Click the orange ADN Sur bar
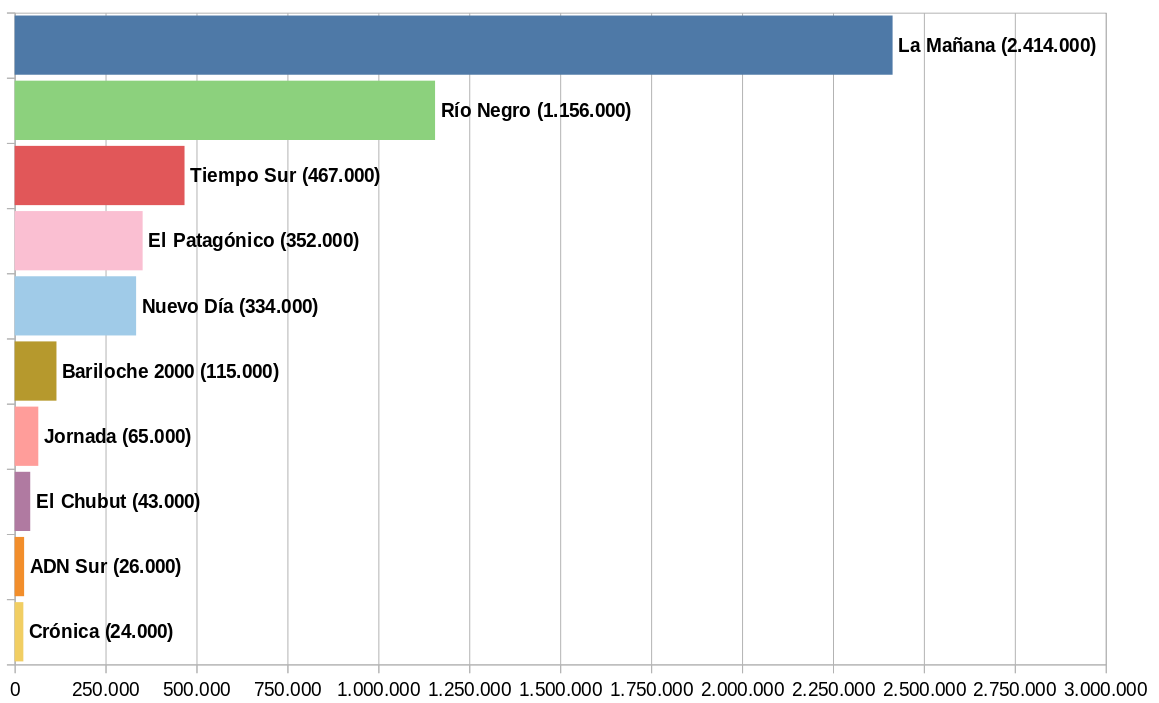Image resolution: width=1159 pixels, height=703 pixels. tap(19, 566)
